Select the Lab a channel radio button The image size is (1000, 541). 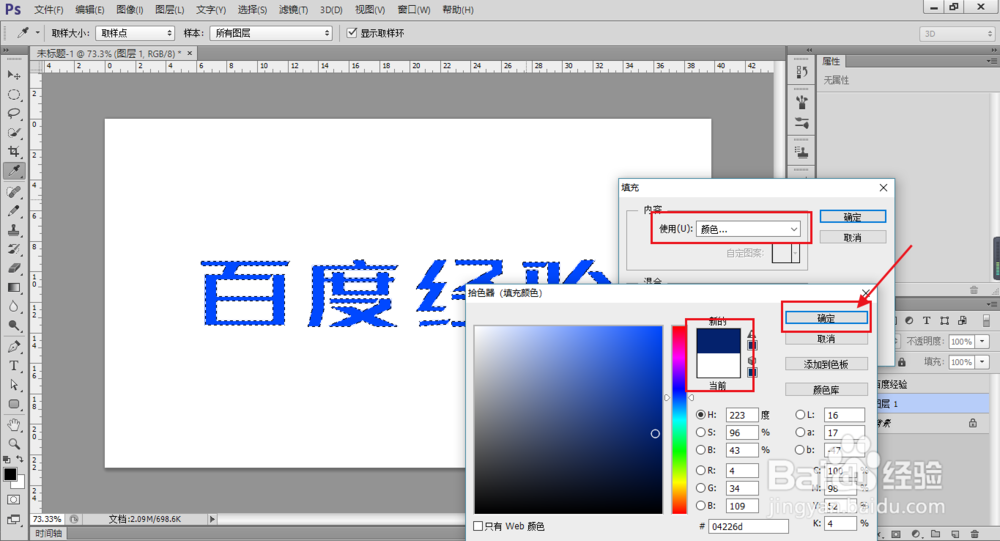click(x=800, y=433)
